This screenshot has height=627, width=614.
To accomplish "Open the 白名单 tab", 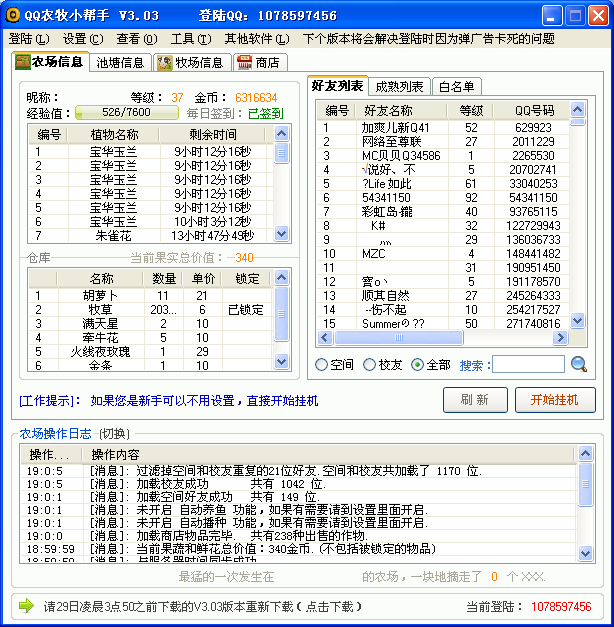I will click(x=456, y=87).
